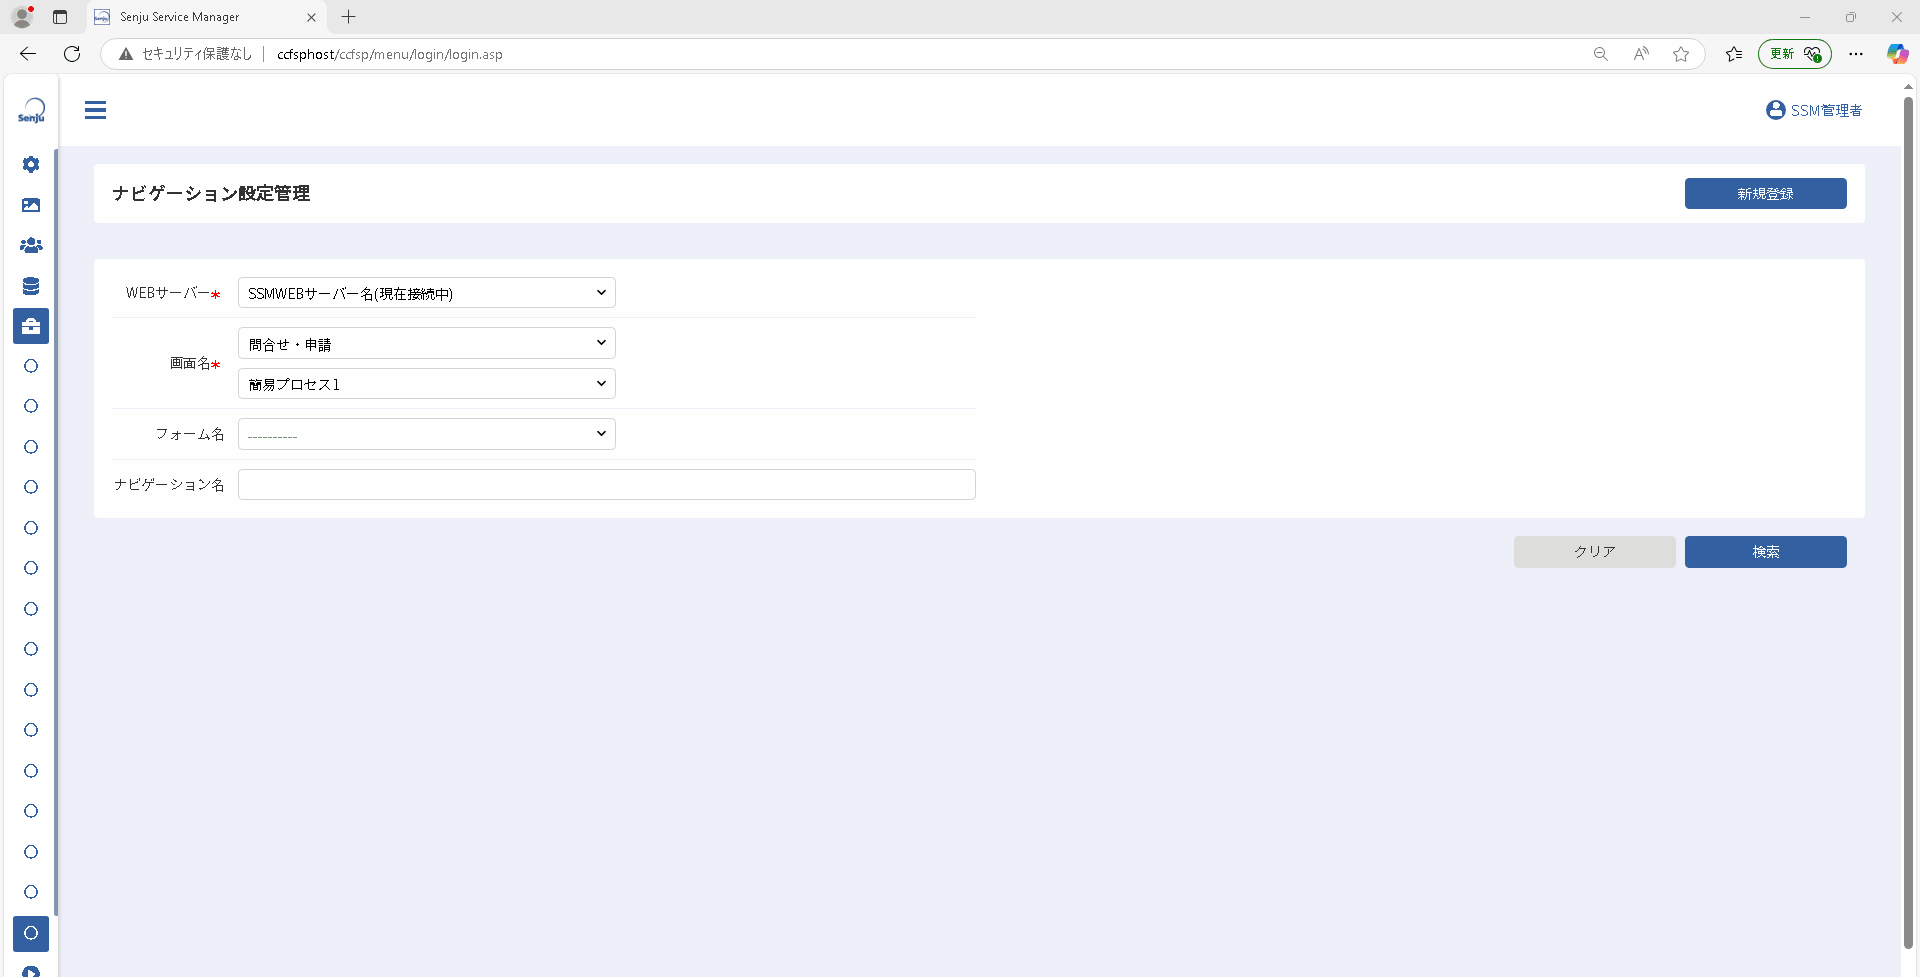Click the briefcase icon in sidebar
The height and width of the screenshot is (978, 1921).
coord(31,326)
